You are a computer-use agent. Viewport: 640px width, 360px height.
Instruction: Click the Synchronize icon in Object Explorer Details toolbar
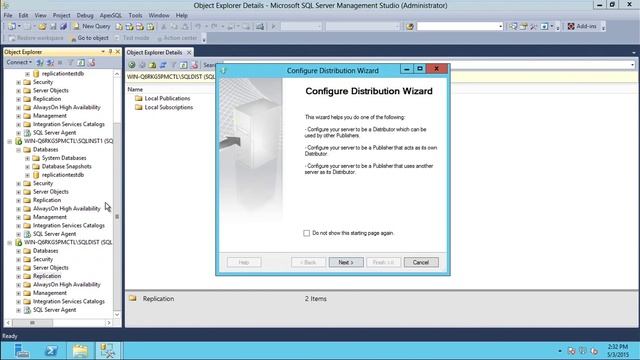click(x=163, y=65)
